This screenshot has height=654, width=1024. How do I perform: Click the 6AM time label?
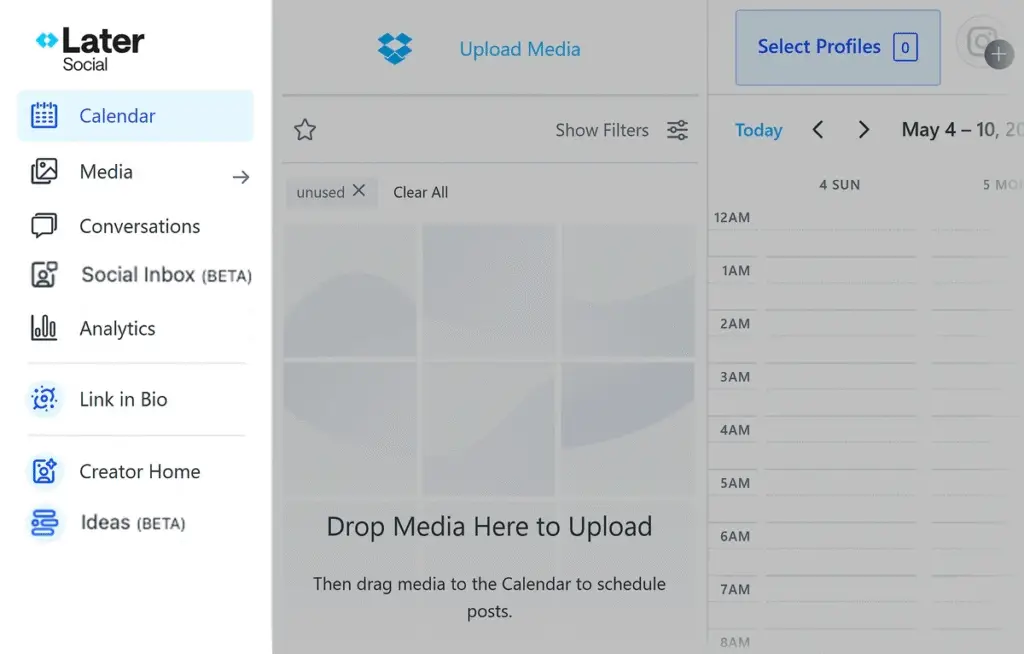pos(735,536)
